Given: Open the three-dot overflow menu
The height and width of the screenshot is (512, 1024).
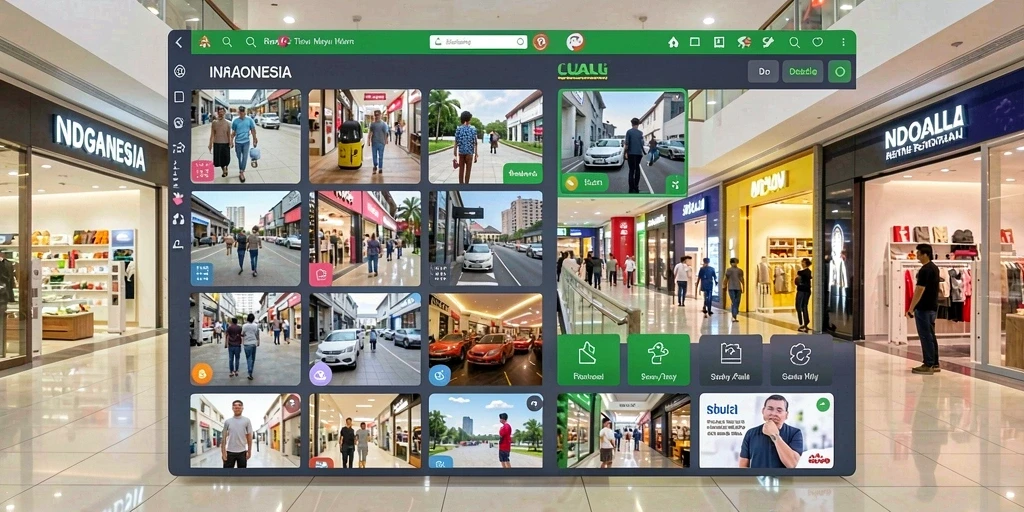Looking at the screenshot, I should (x=843, y=42).
